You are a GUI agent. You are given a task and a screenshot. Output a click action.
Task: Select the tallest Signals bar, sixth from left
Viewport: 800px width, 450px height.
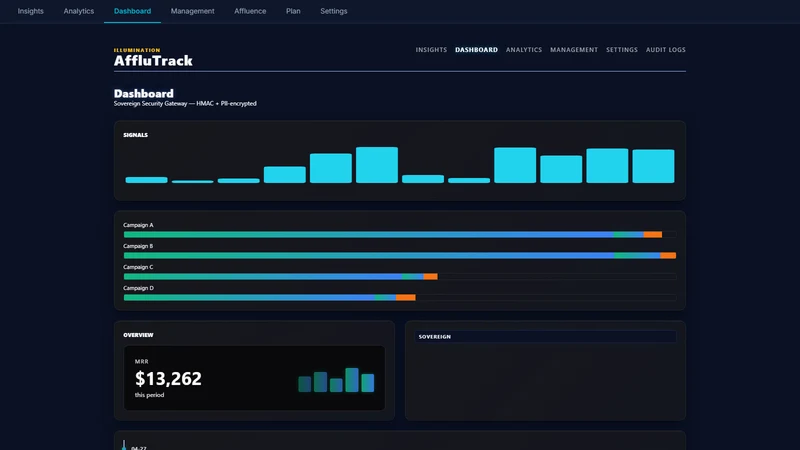click(x=377, y=165)
